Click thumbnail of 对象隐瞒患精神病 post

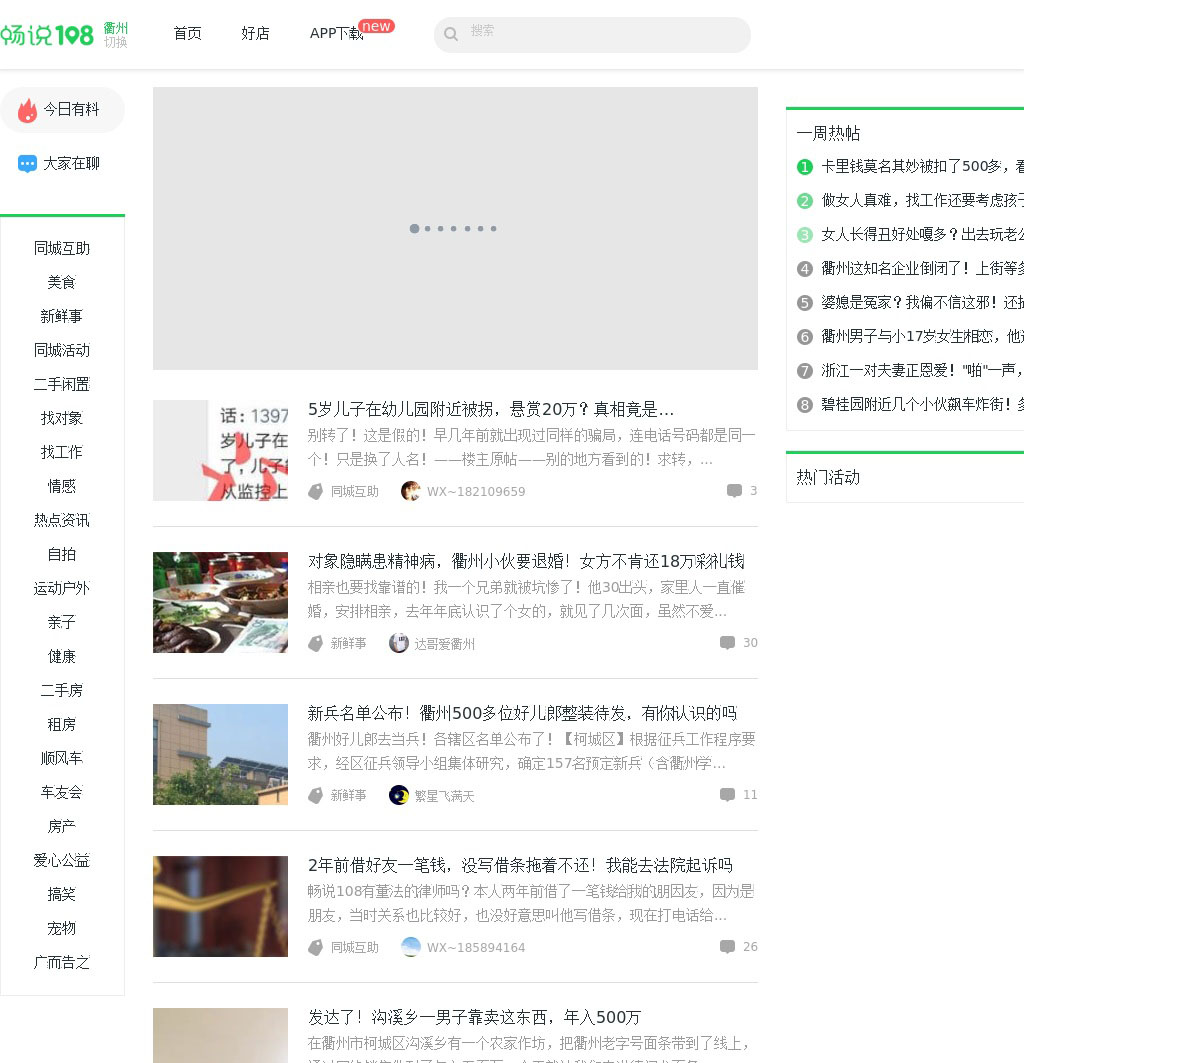(220, 602)
